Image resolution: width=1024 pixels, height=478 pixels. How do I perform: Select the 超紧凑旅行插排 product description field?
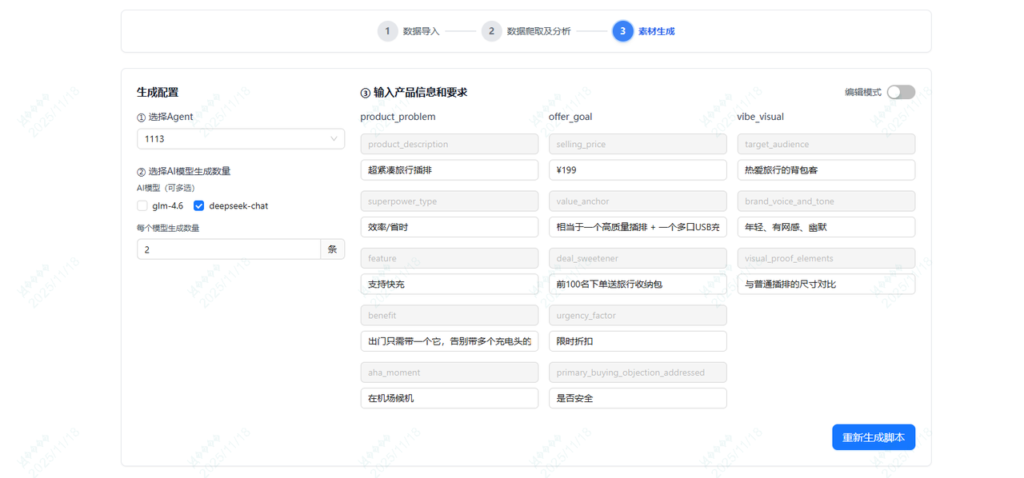click(449, 170)
